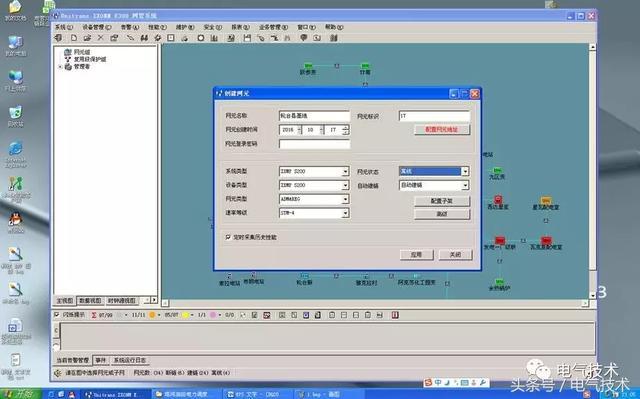Expand the 管理者 tree node
640x399 pixels.
(x=60, y=66)
